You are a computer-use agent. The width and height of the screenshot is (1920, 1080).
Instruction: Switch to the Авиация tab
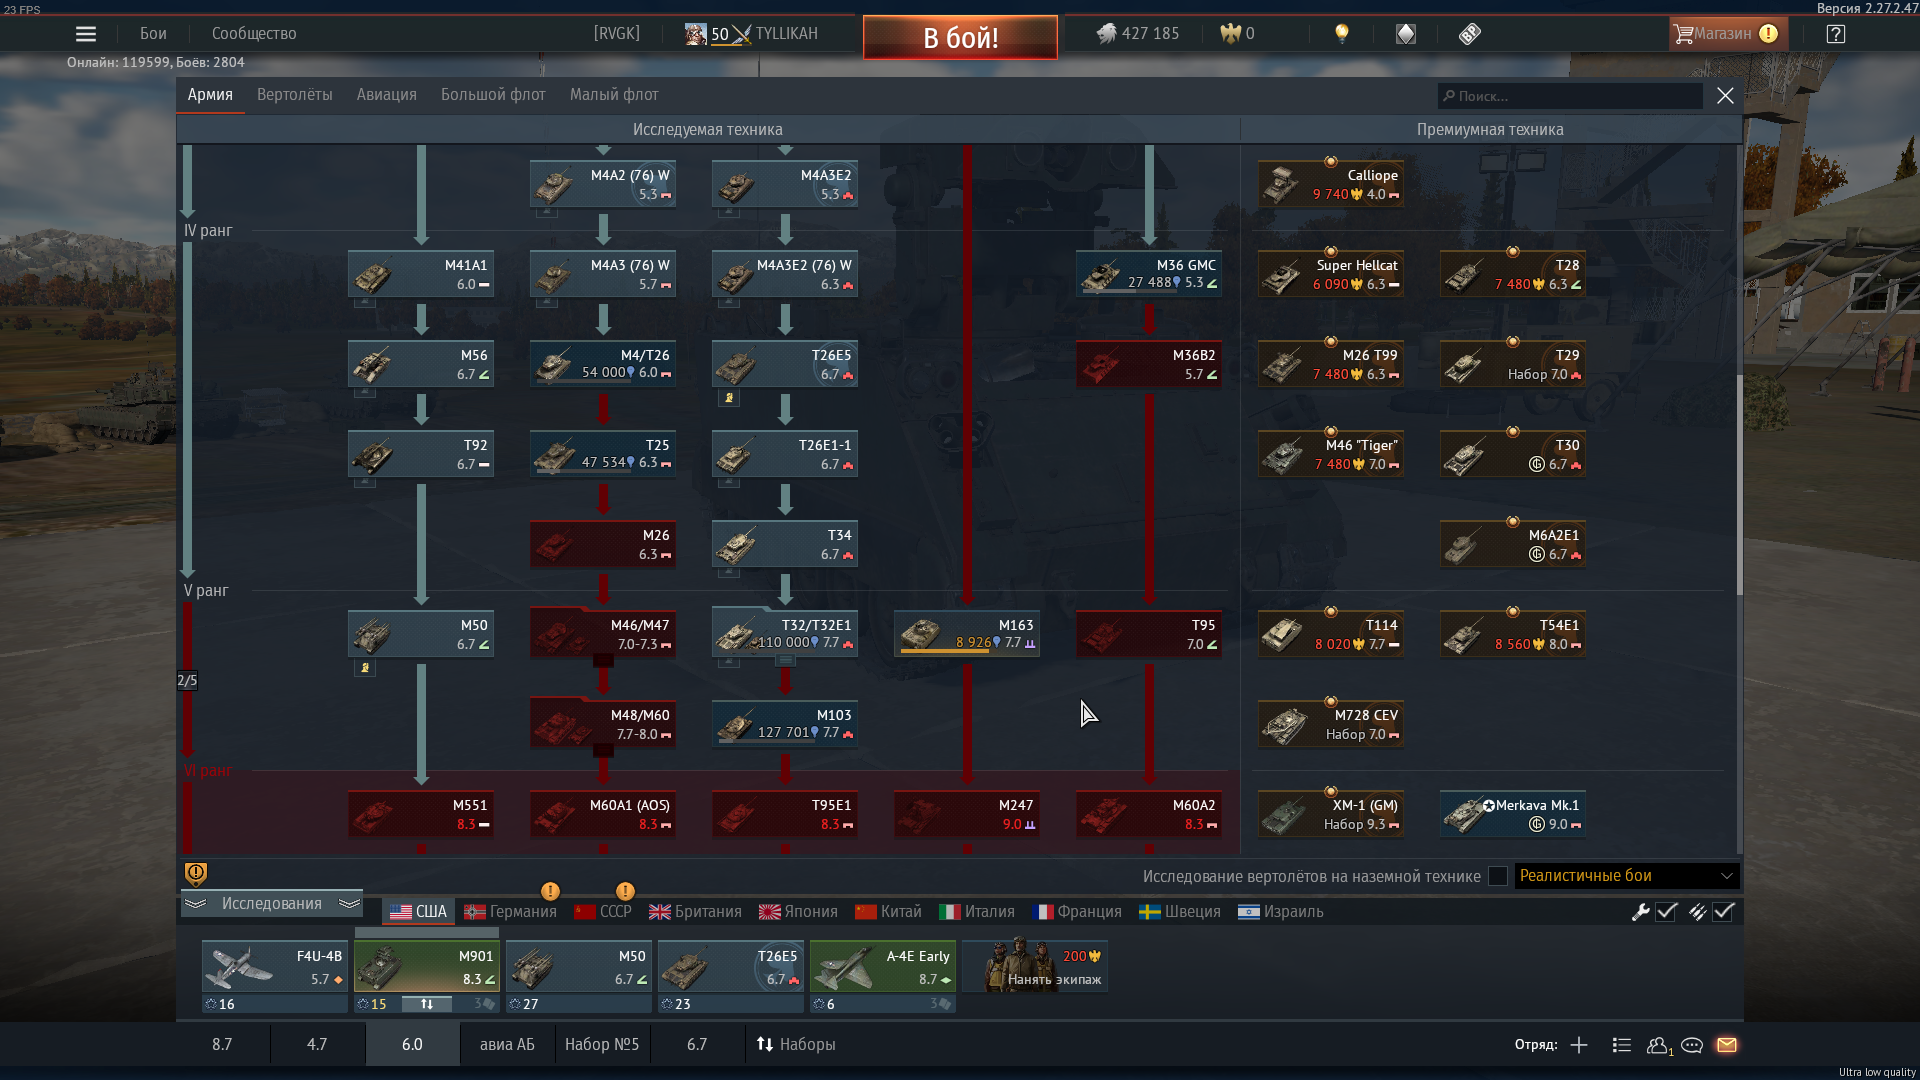(x=387, y=95)
